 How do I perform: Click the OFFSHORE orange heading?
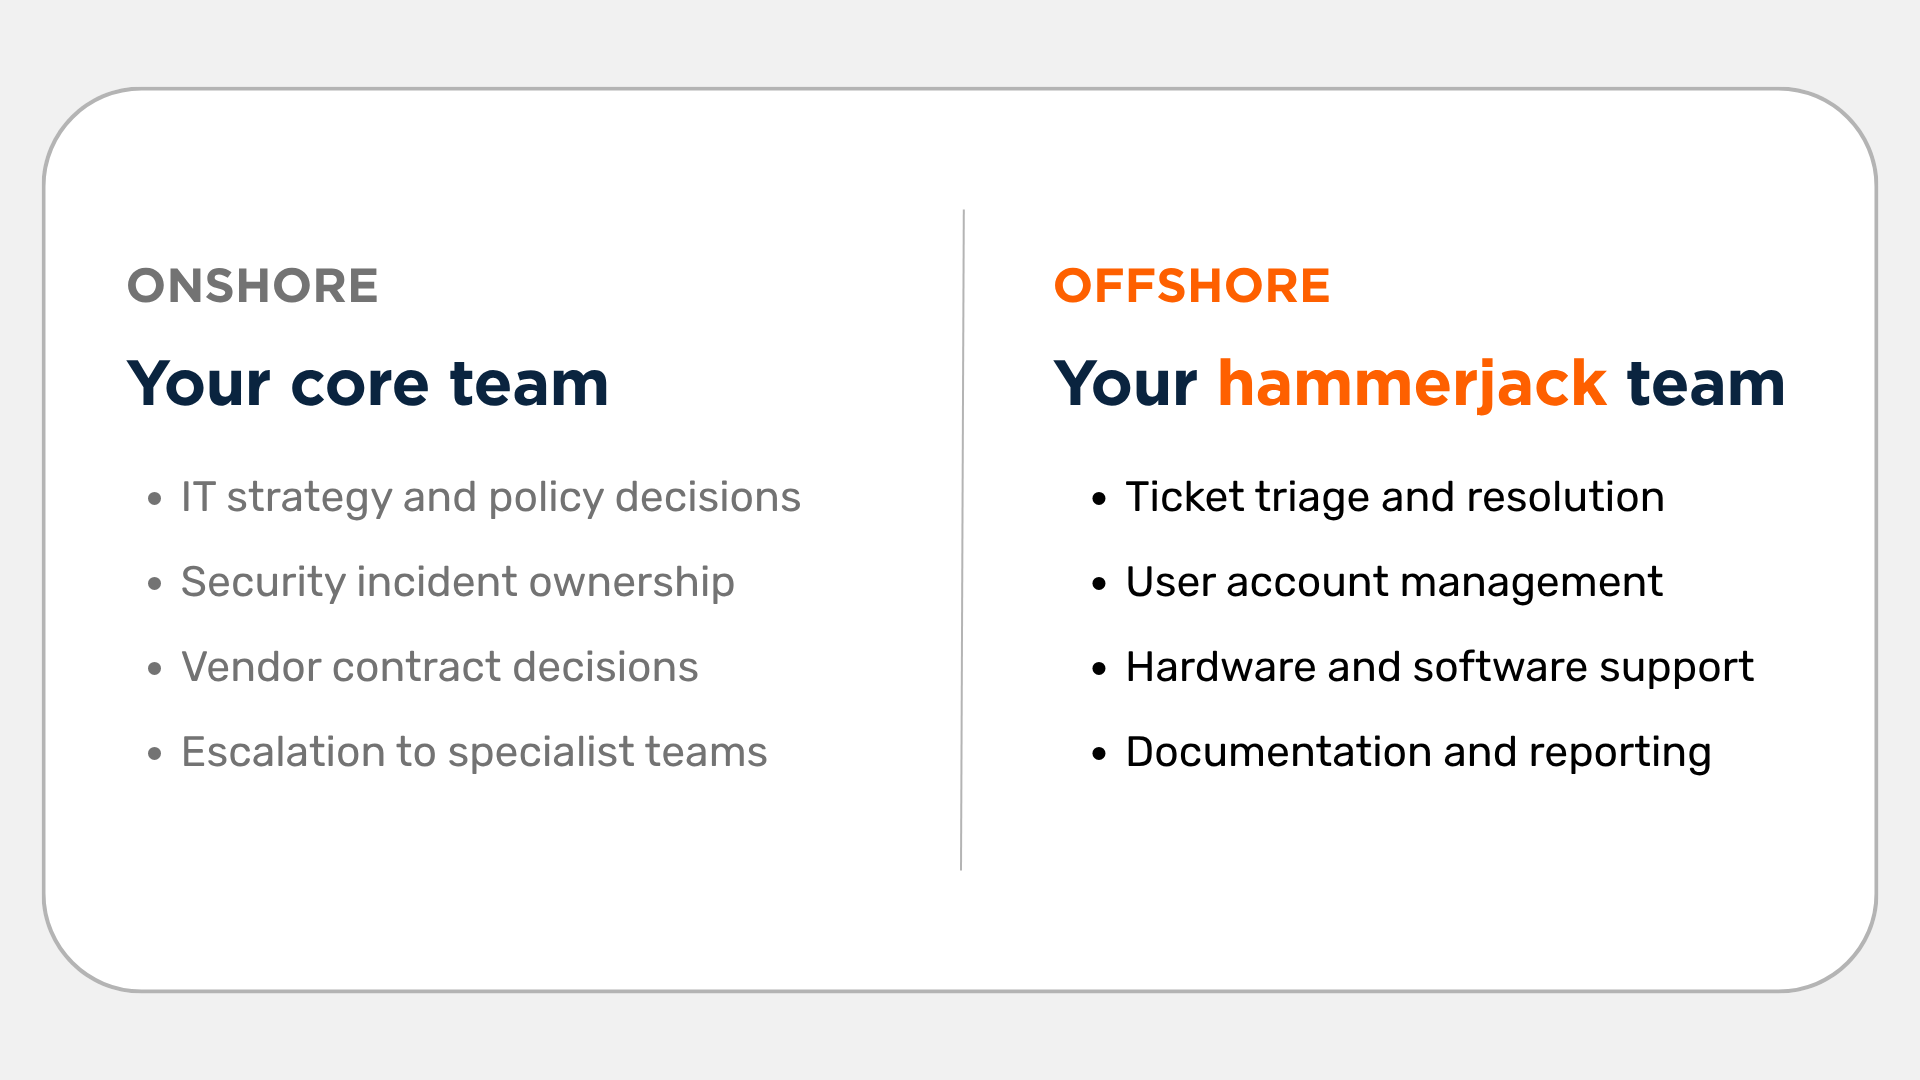(1192, 286)
